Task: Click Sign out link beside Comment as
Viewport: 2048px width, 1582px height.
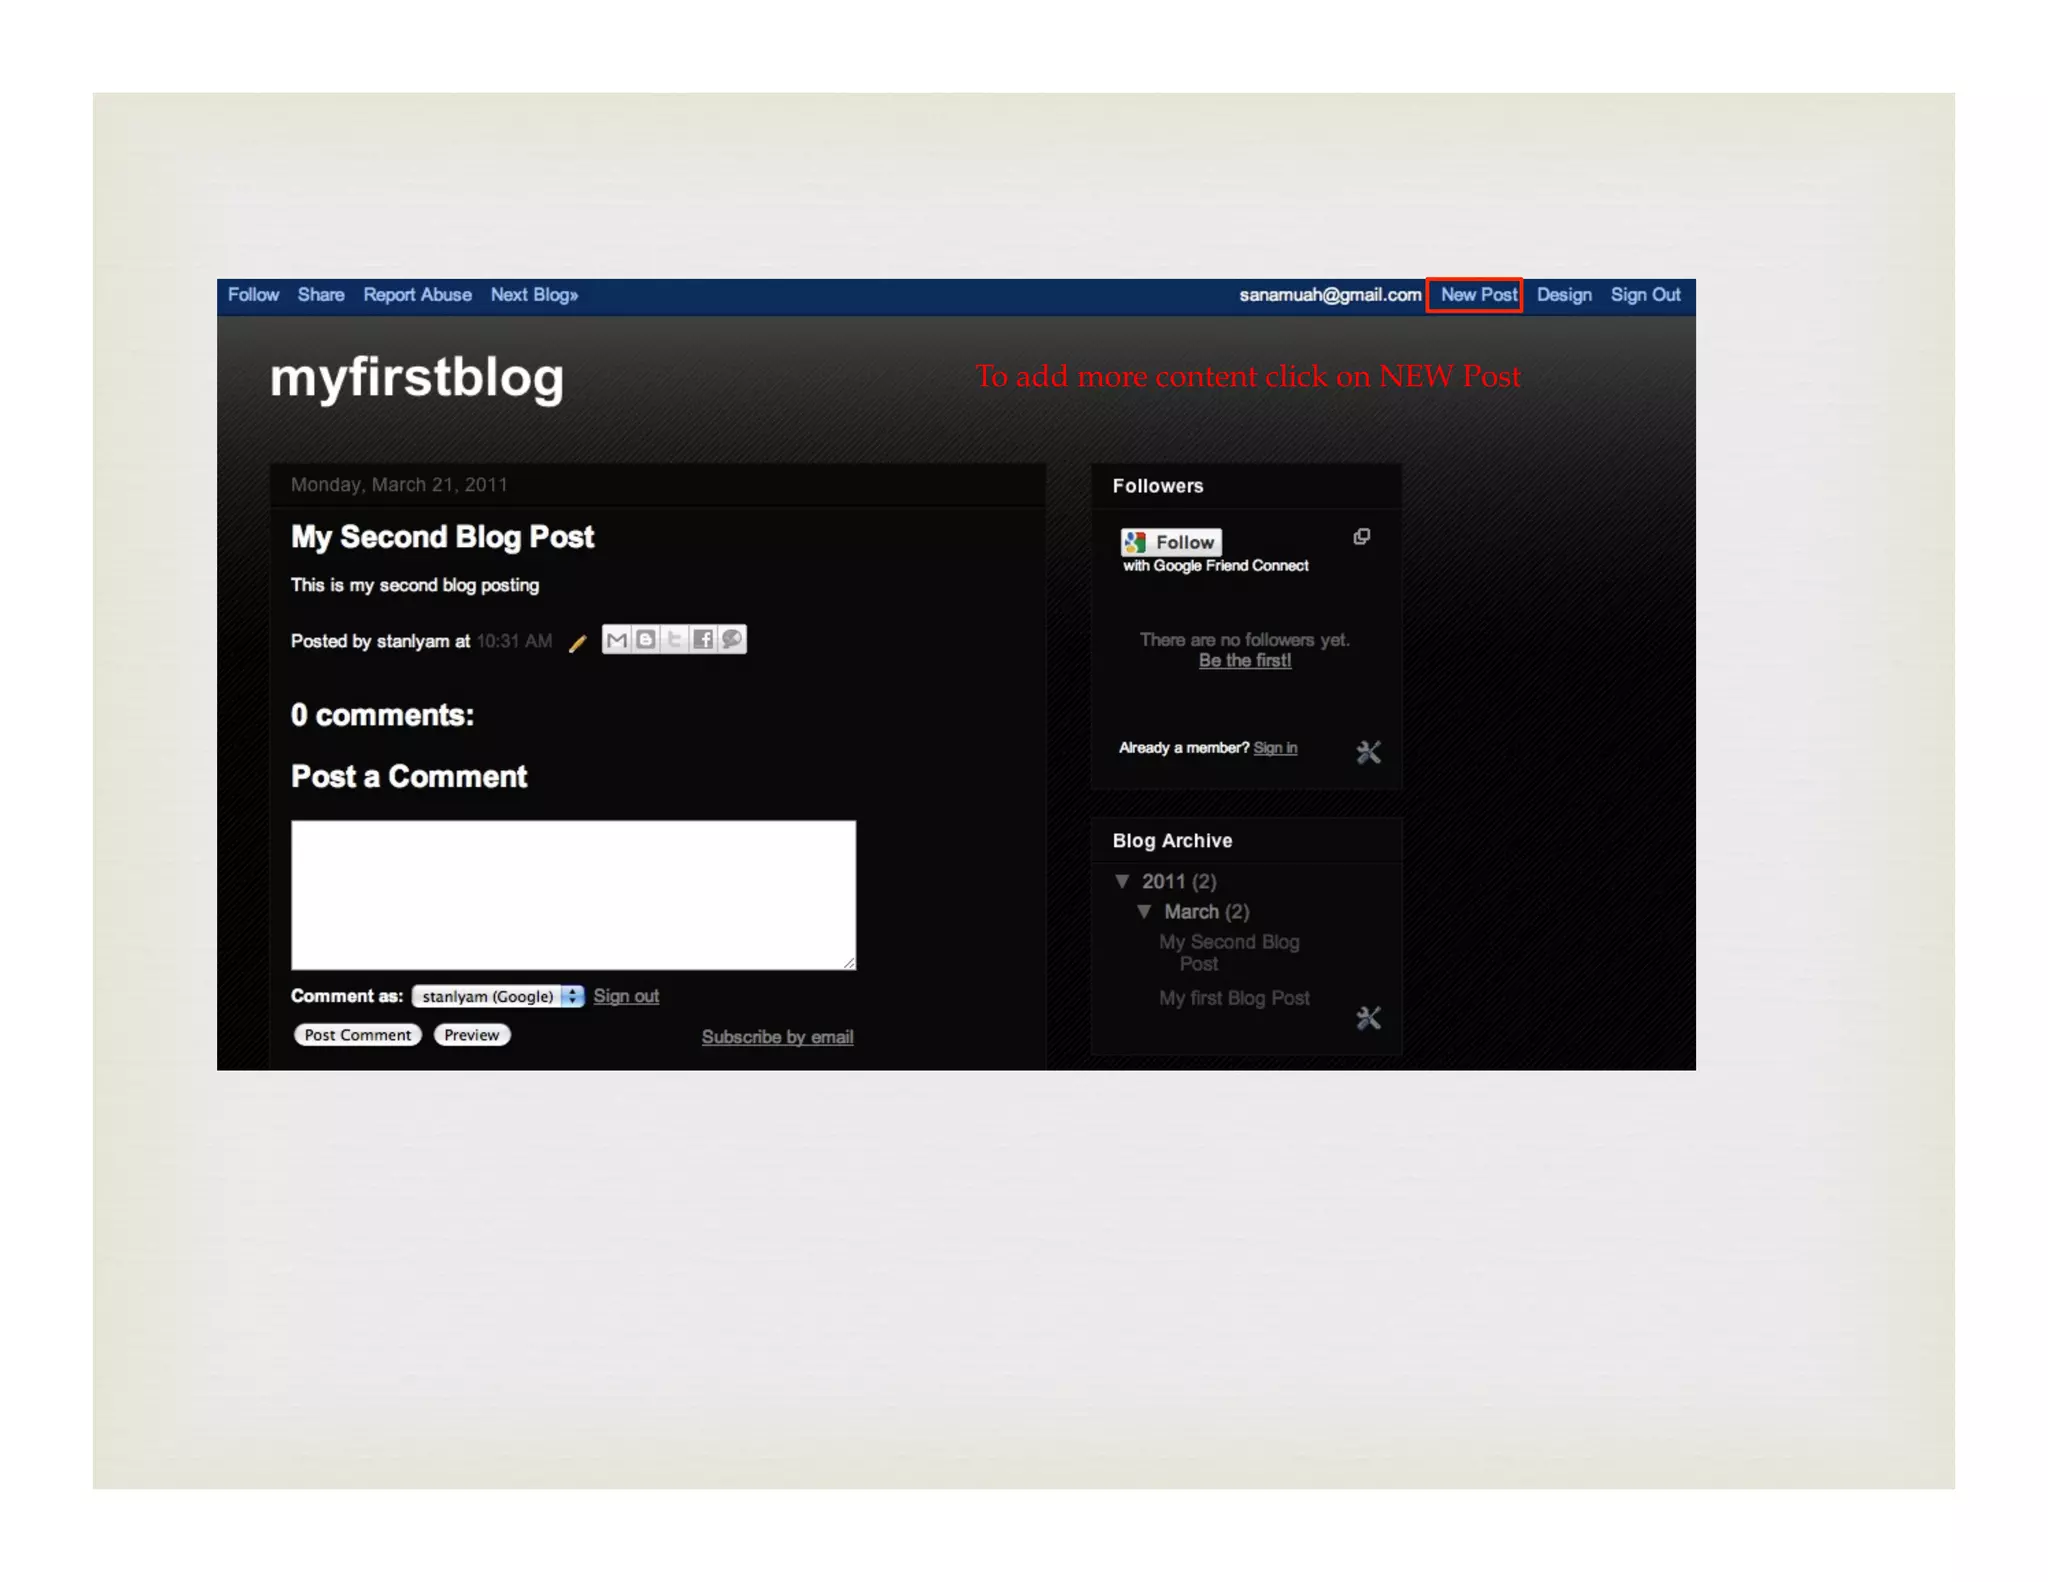Action: [626, 996]
